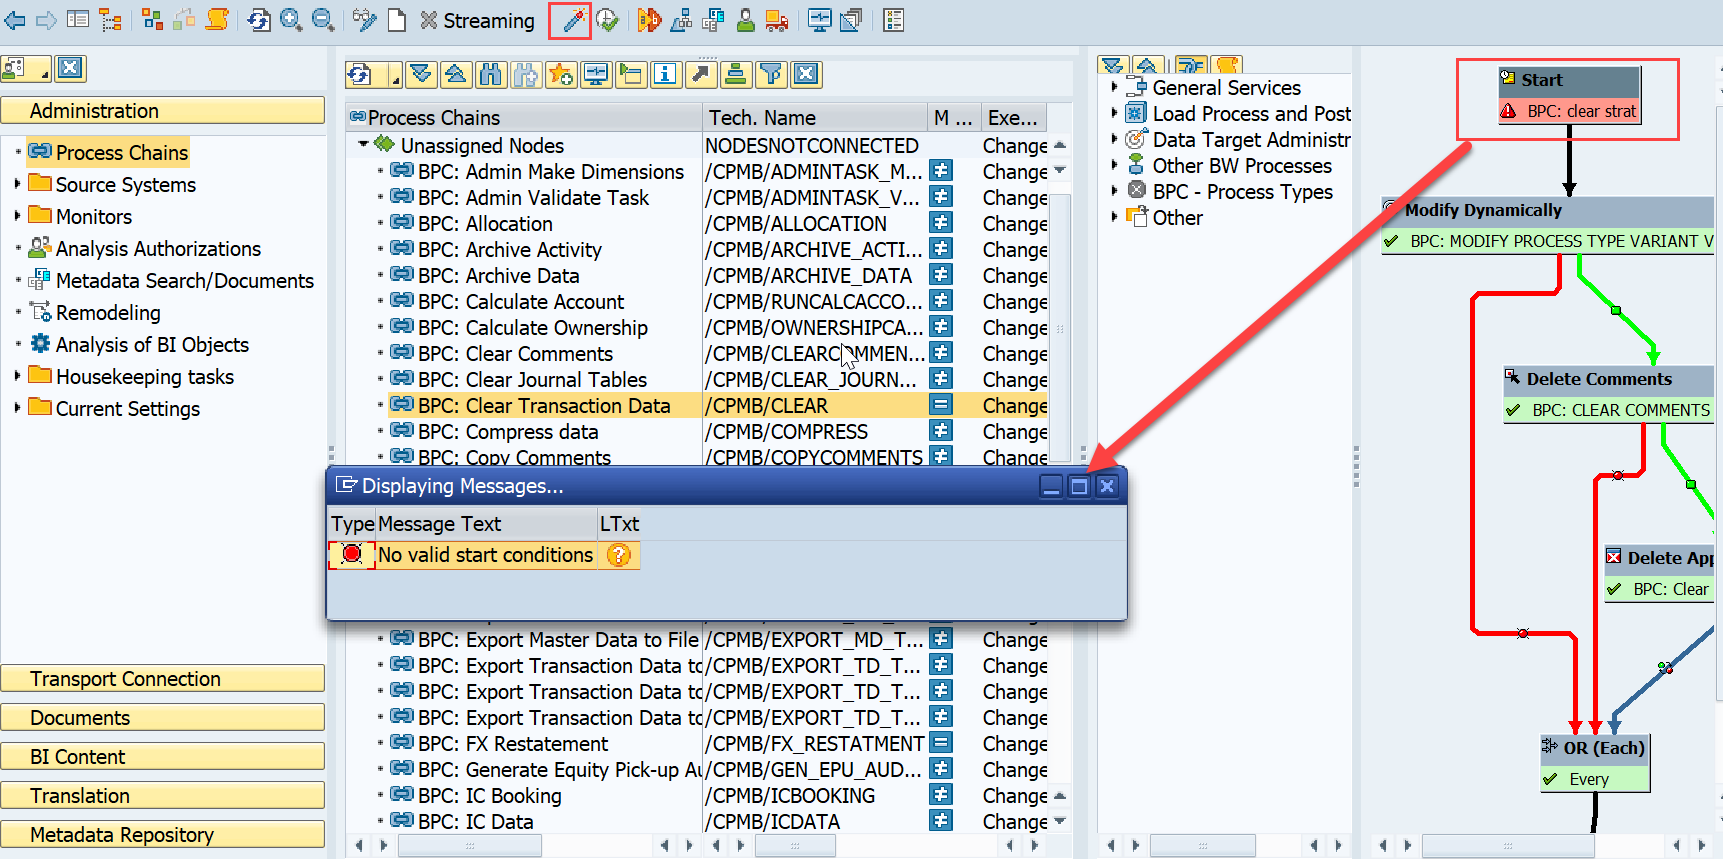Click the question mark long text icon

(x=619, y=555)
